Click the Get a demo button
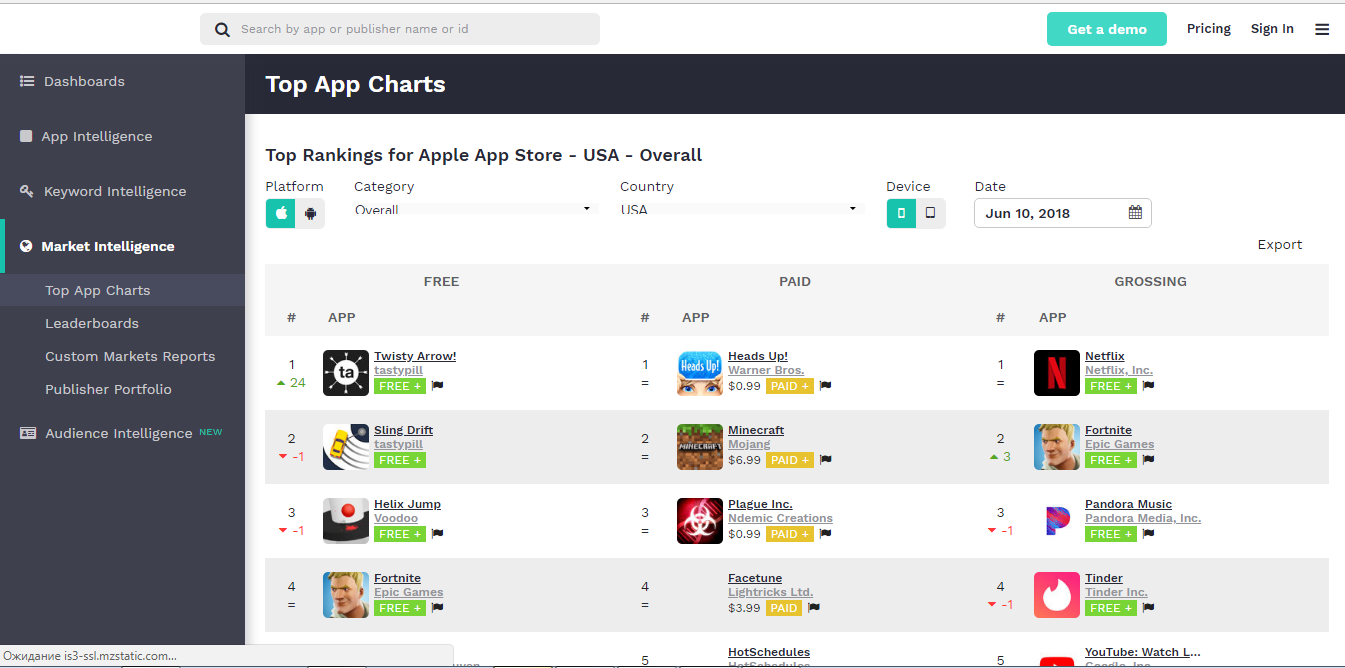 [1107, 29]
